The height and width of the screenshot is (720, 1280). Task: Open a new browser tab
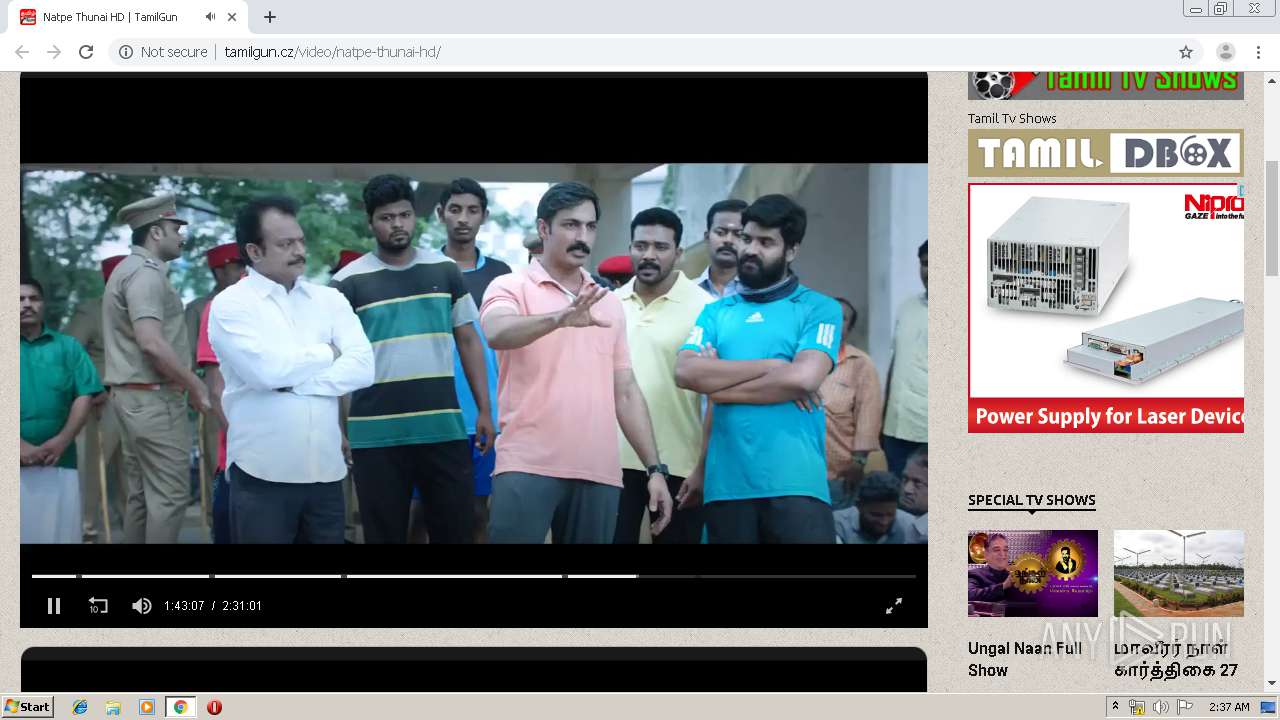270,17
